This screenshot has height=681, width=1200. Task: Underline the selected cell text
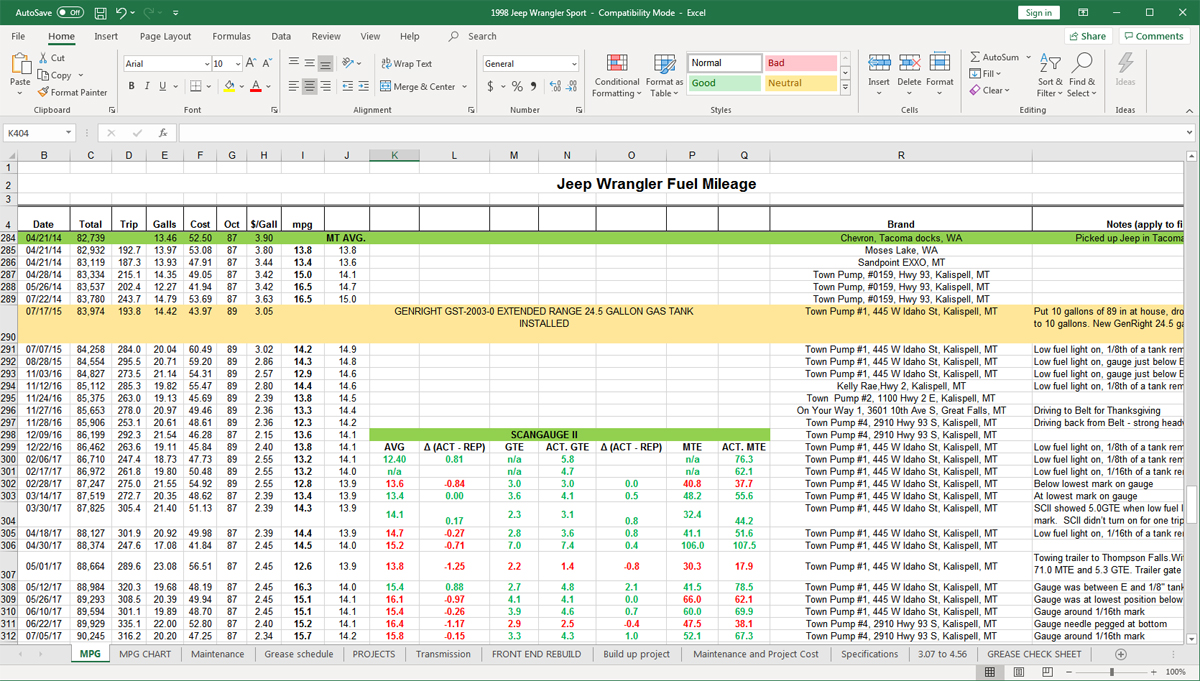162,86
